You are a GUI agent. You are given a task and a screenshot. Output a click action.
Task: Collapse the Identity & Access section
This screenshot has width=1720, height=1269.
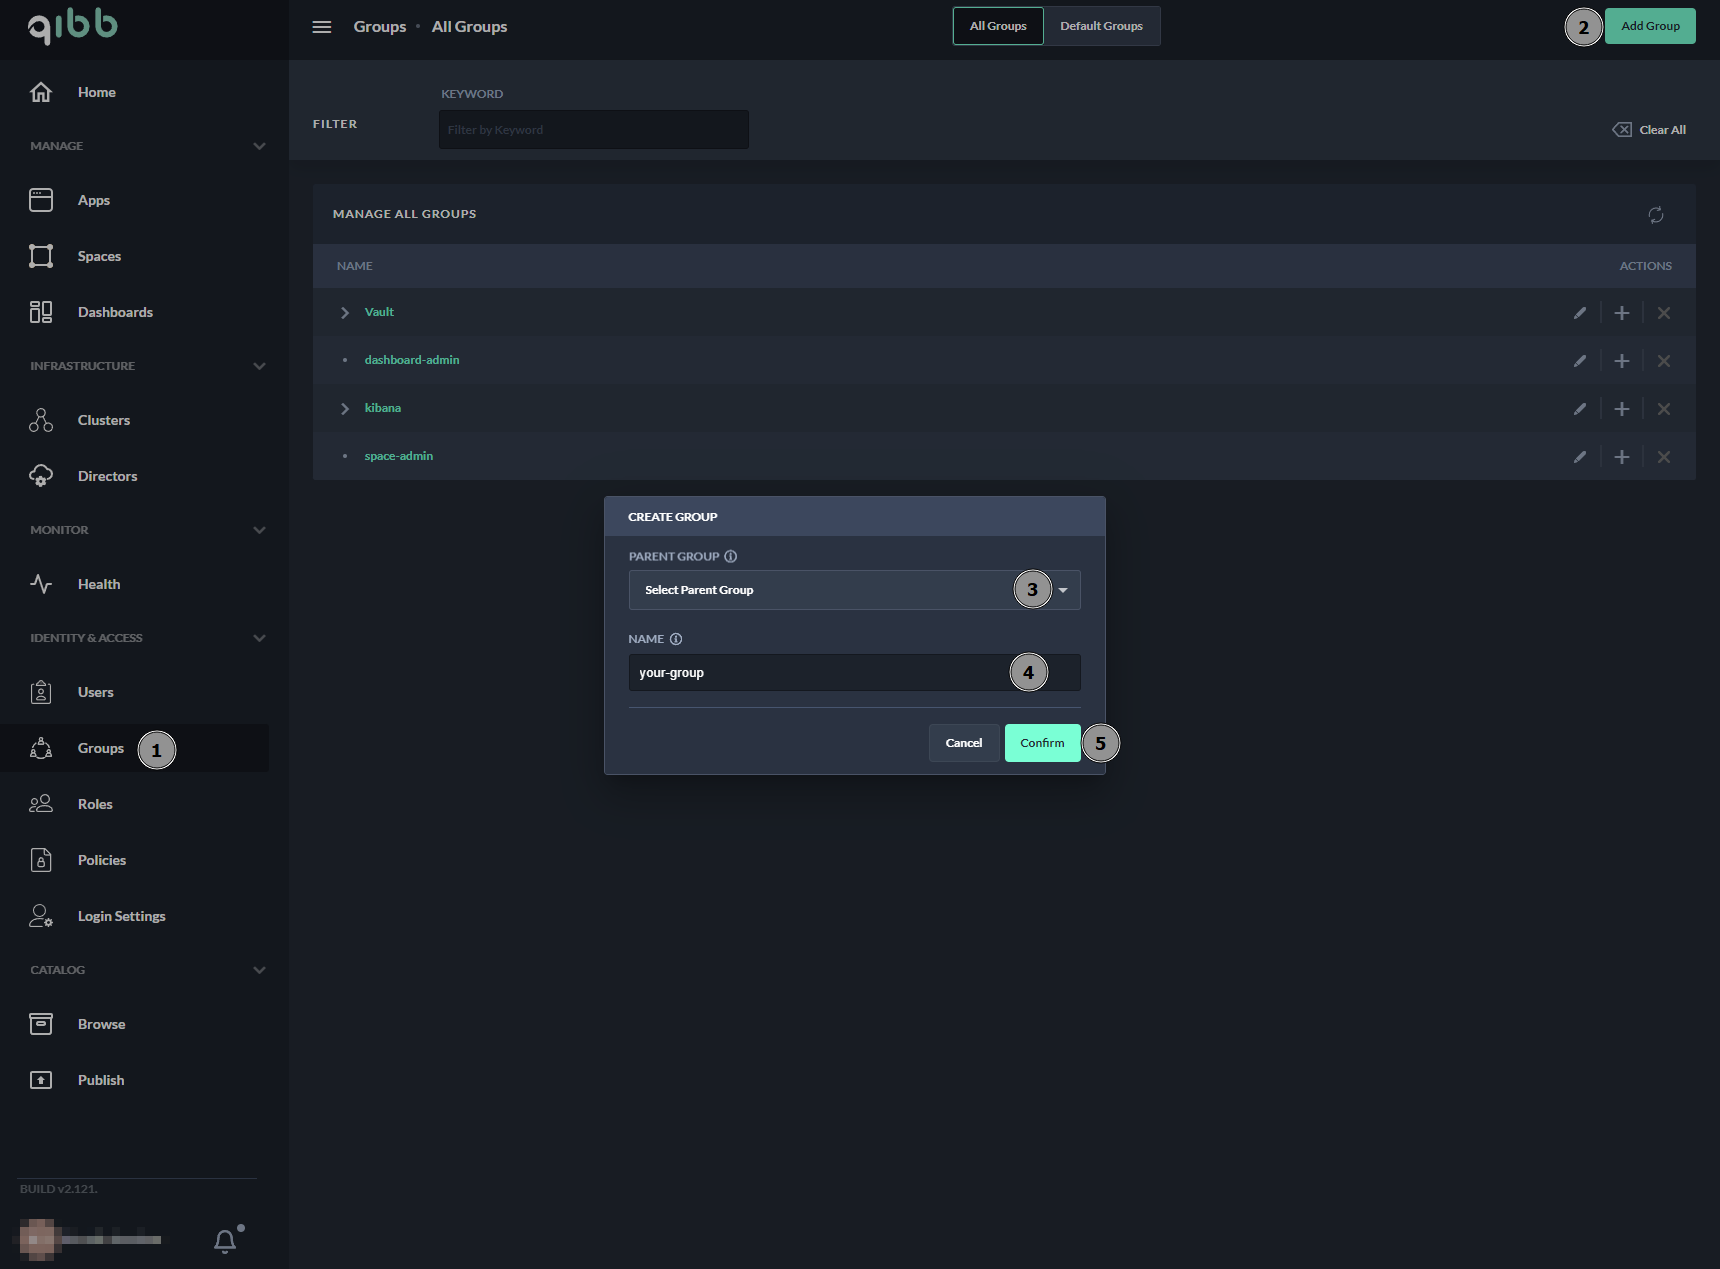coord(259,638)
